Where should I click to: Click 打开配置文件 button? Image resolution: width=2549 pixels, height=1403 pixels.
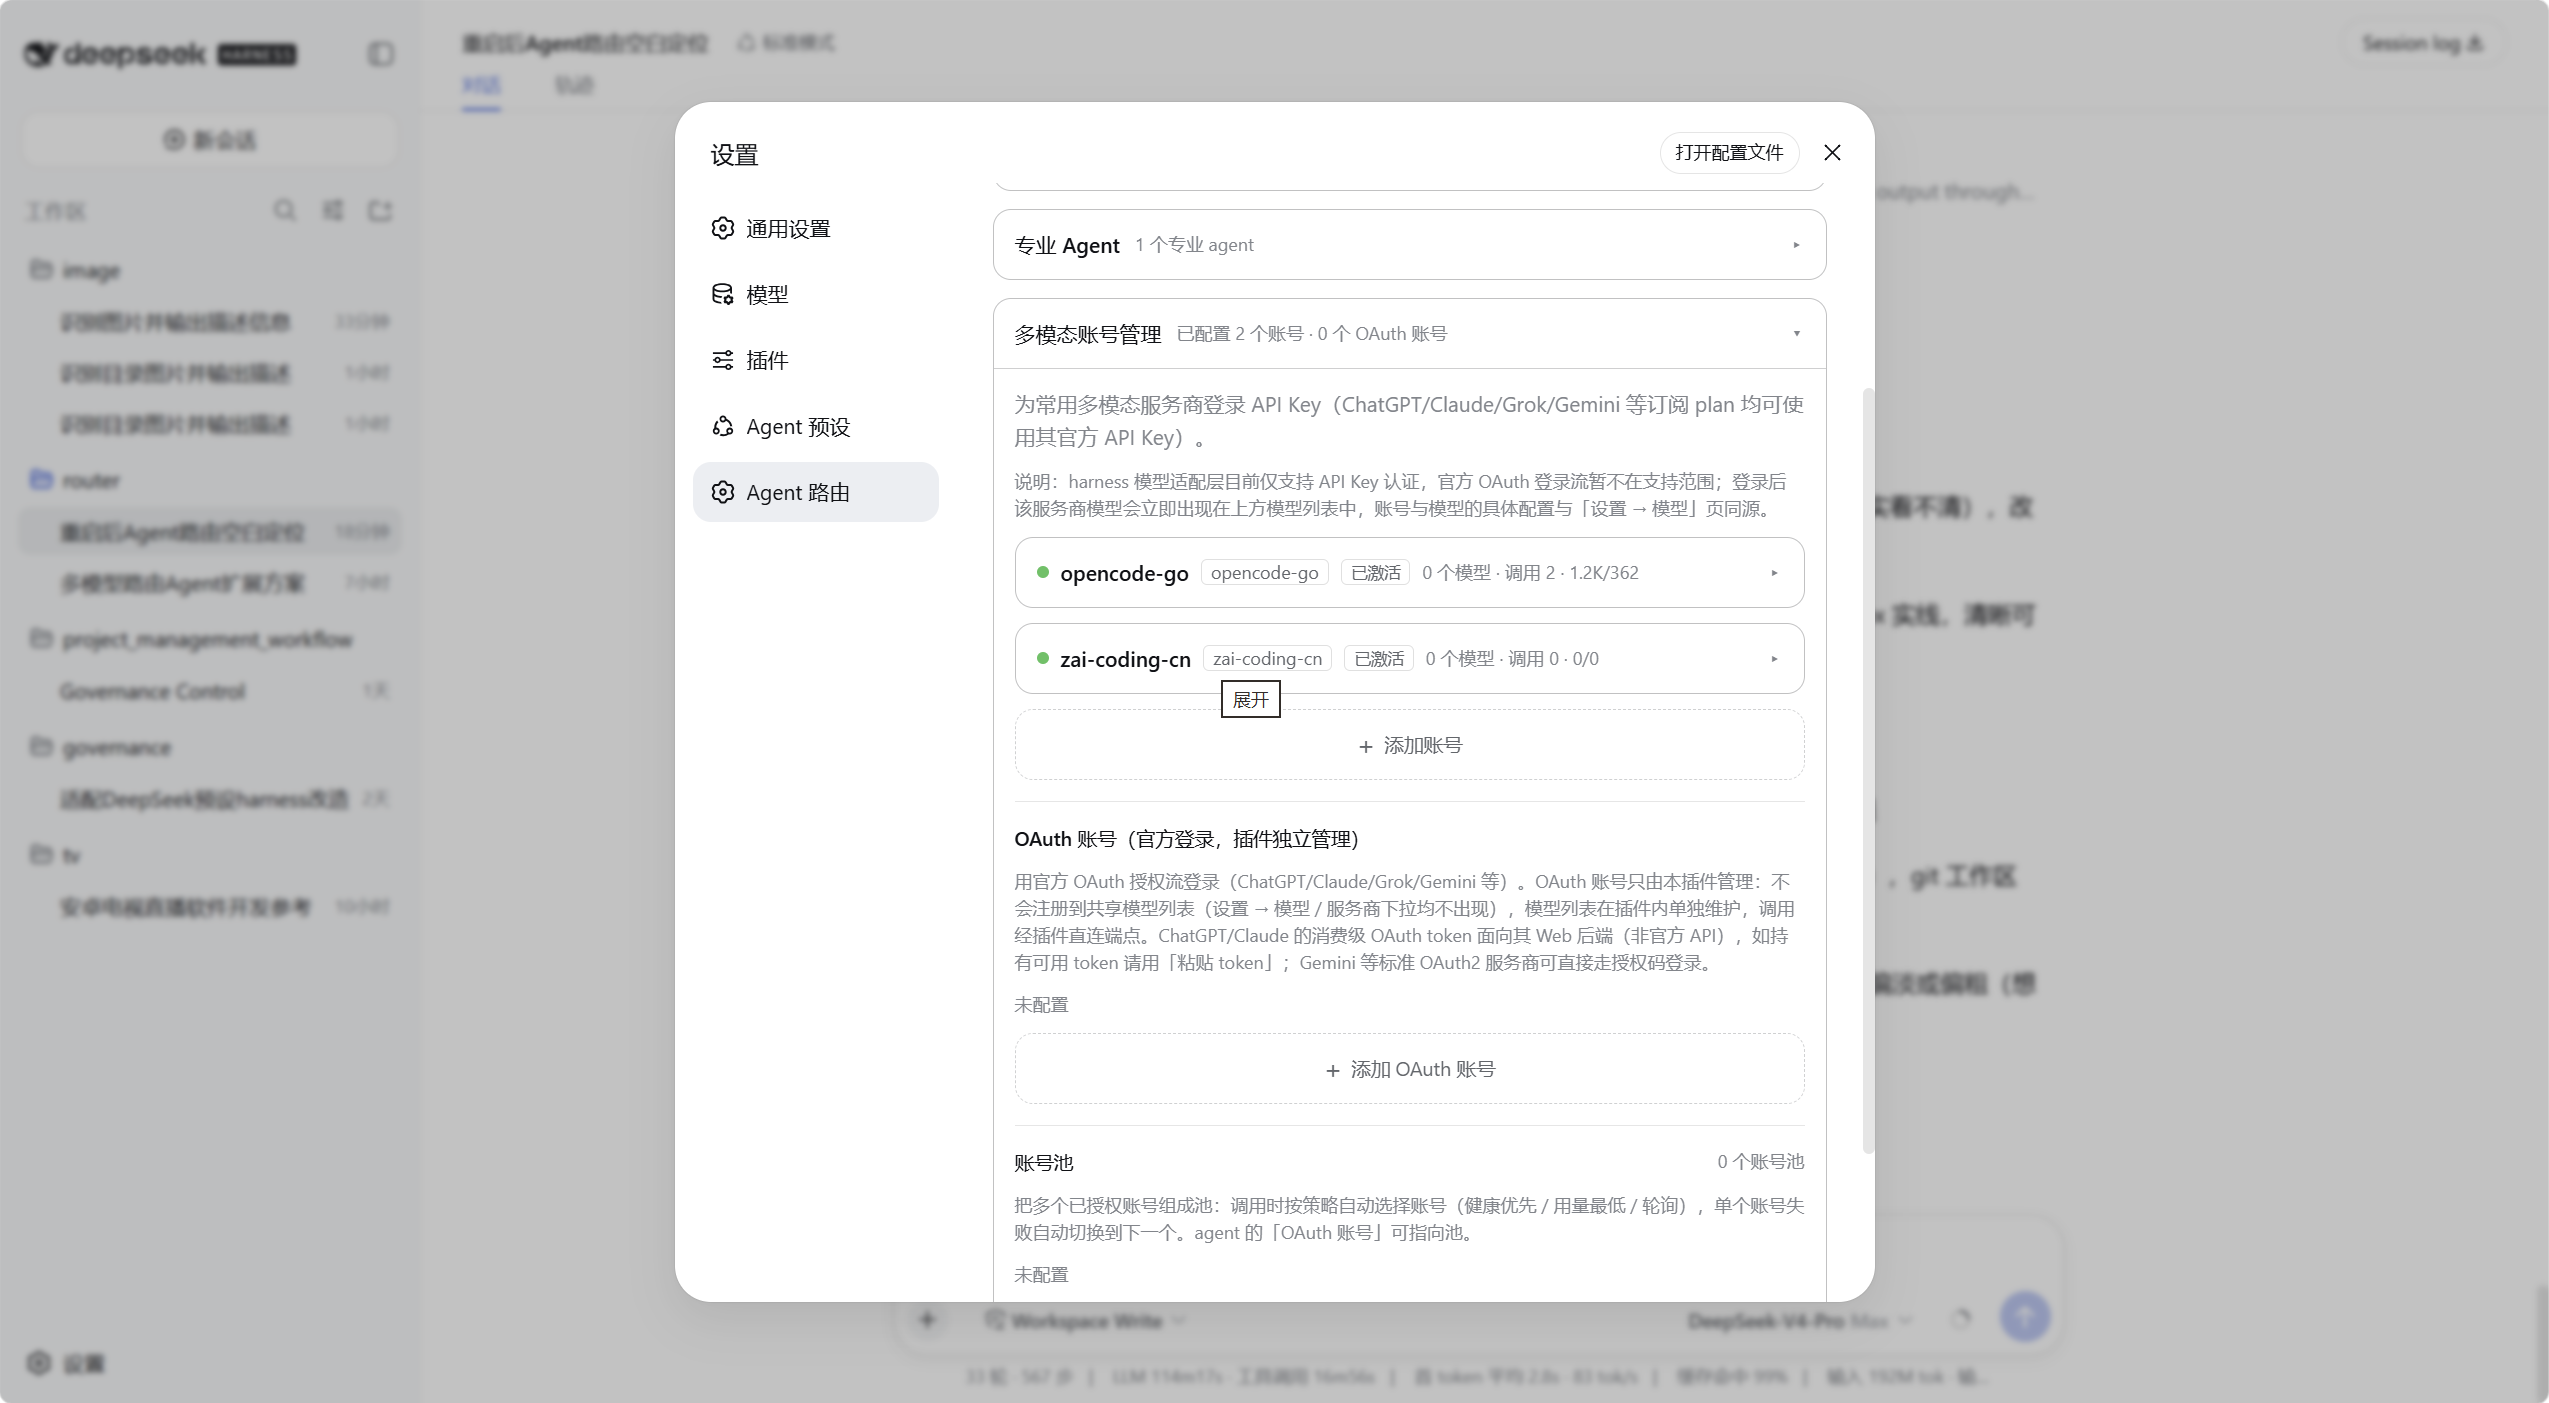(1729, 152)
